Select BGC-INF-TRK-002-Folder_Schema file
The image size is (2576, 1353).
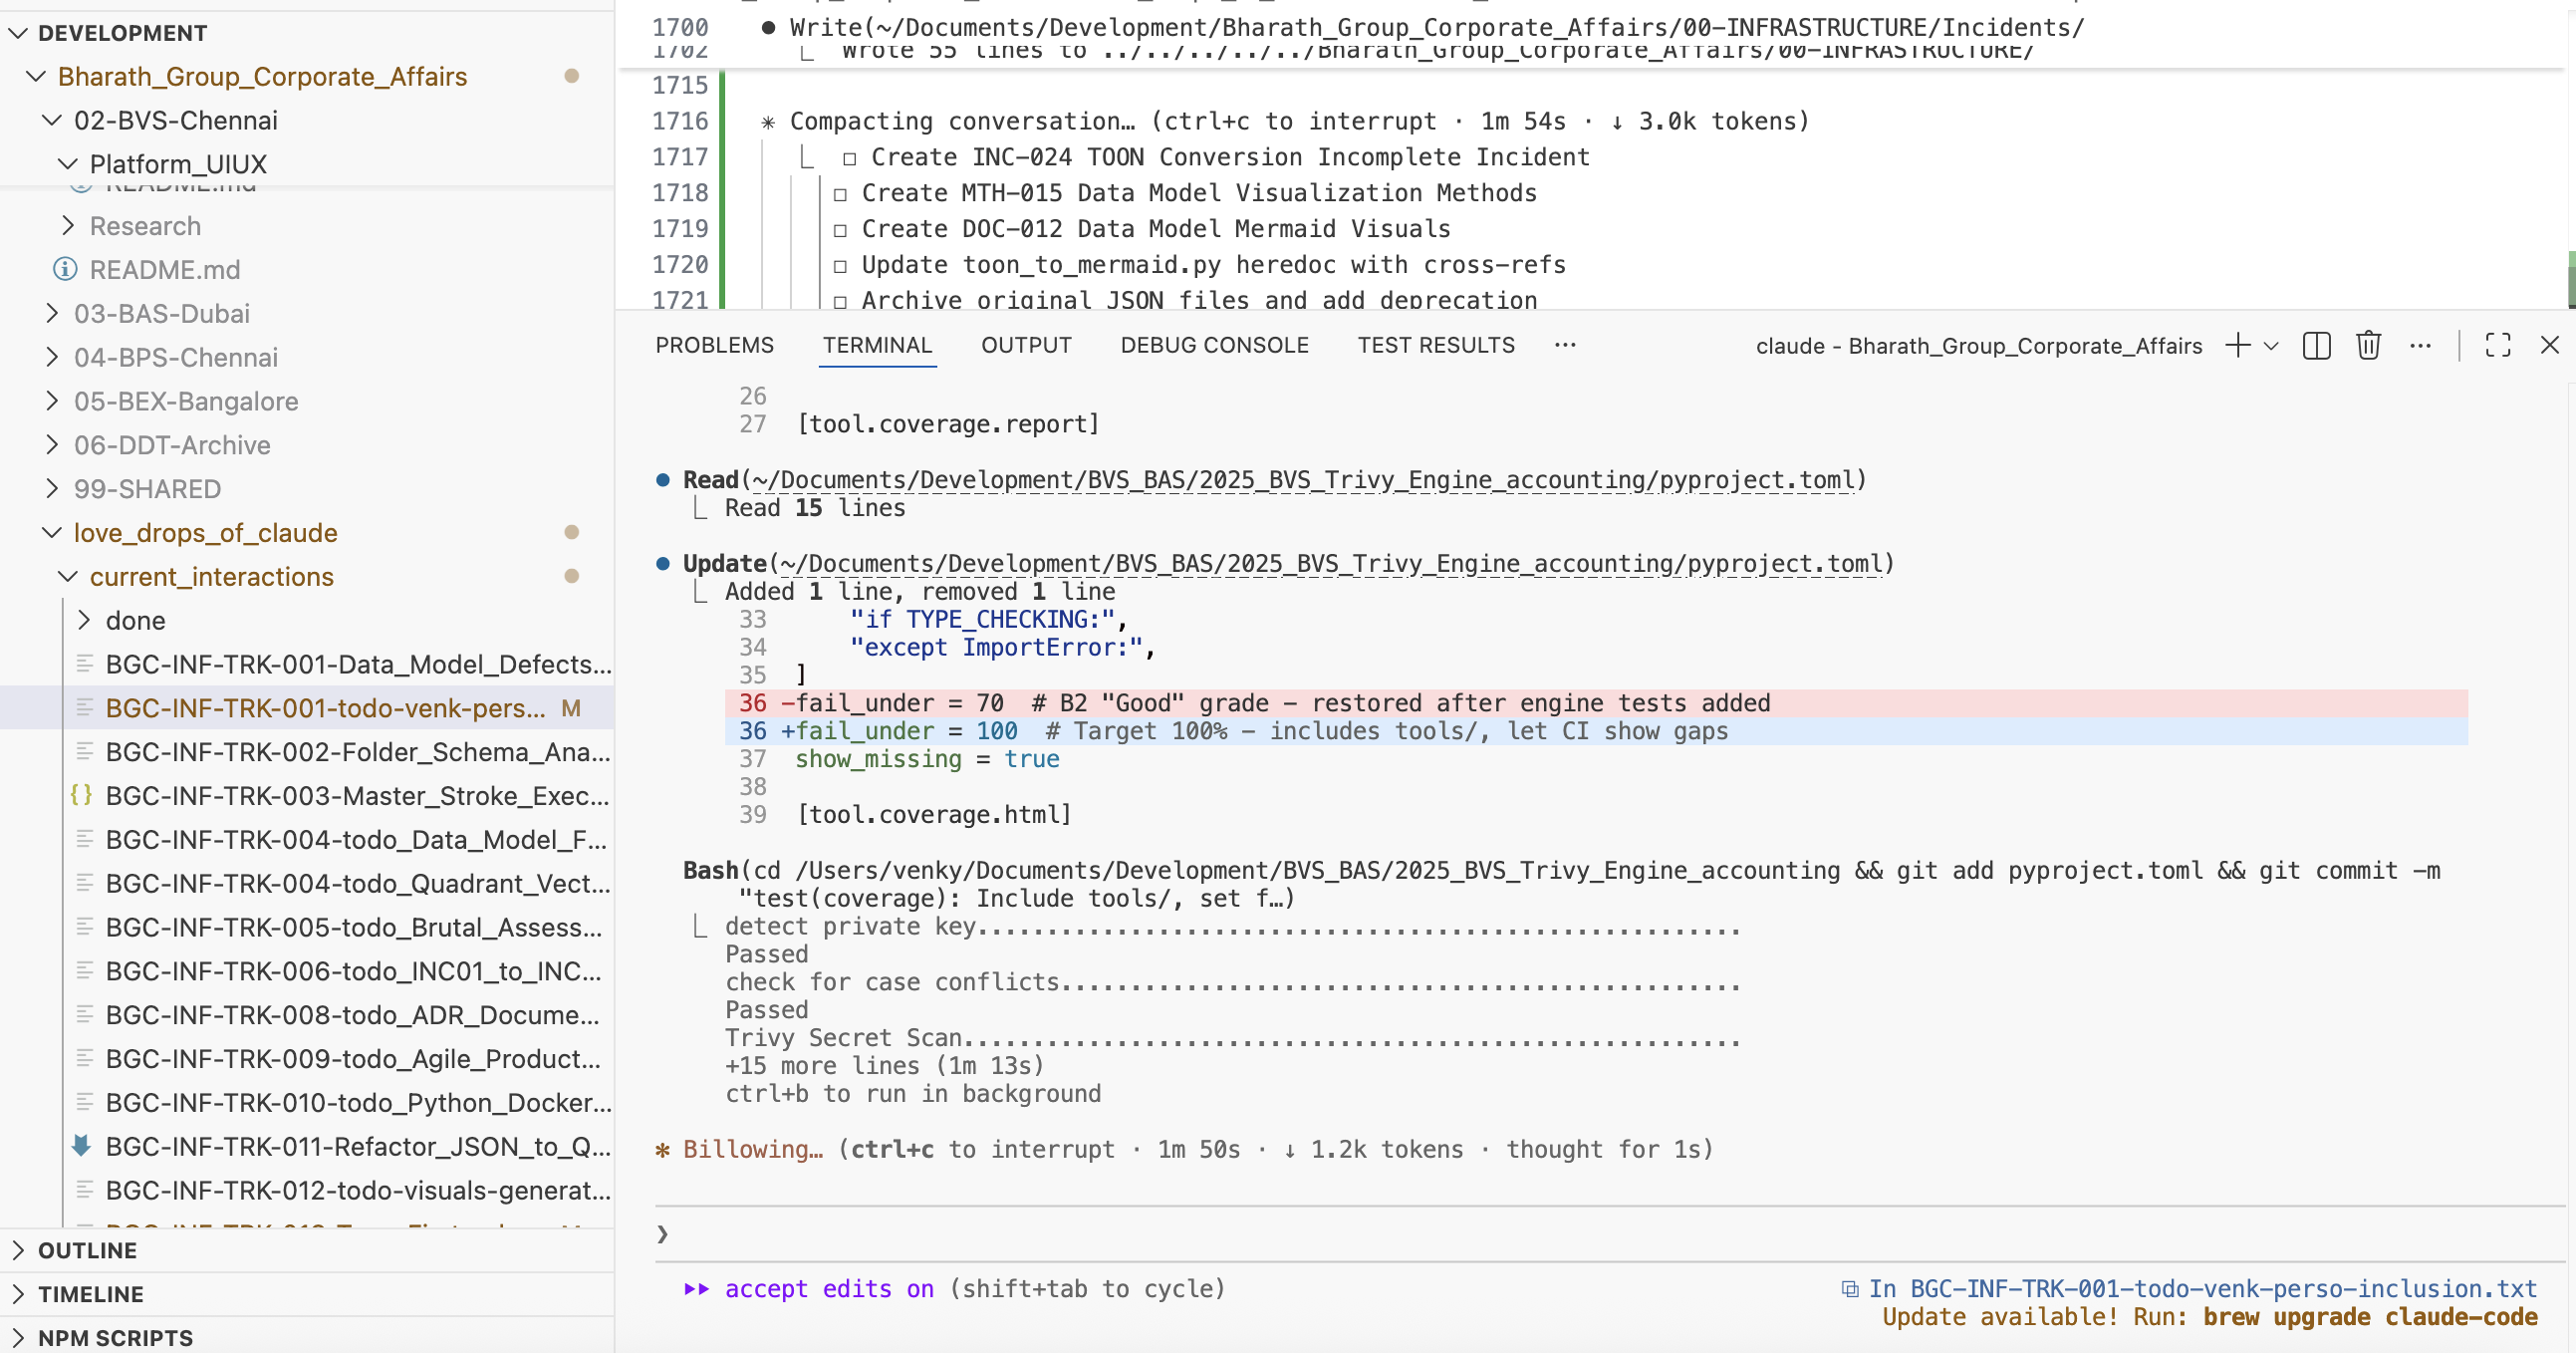356,752
